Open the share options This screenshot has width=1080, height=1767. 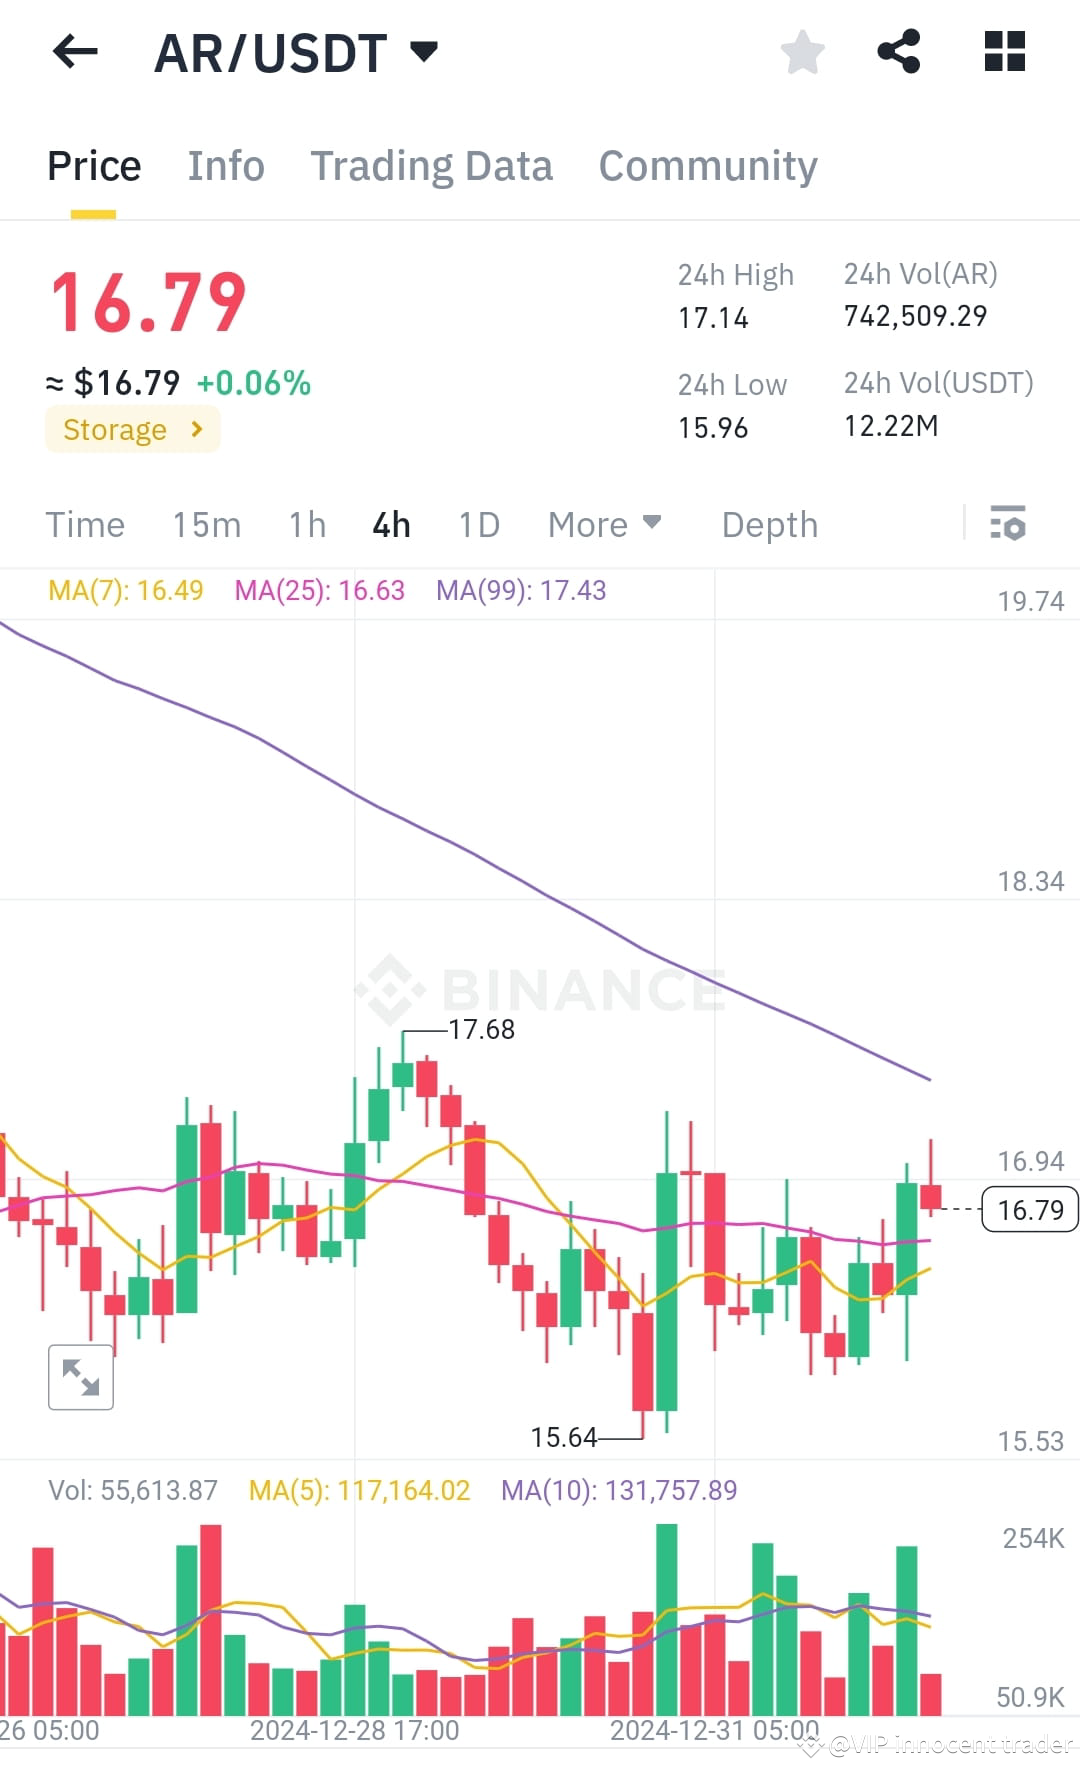(x=899, y=52)
